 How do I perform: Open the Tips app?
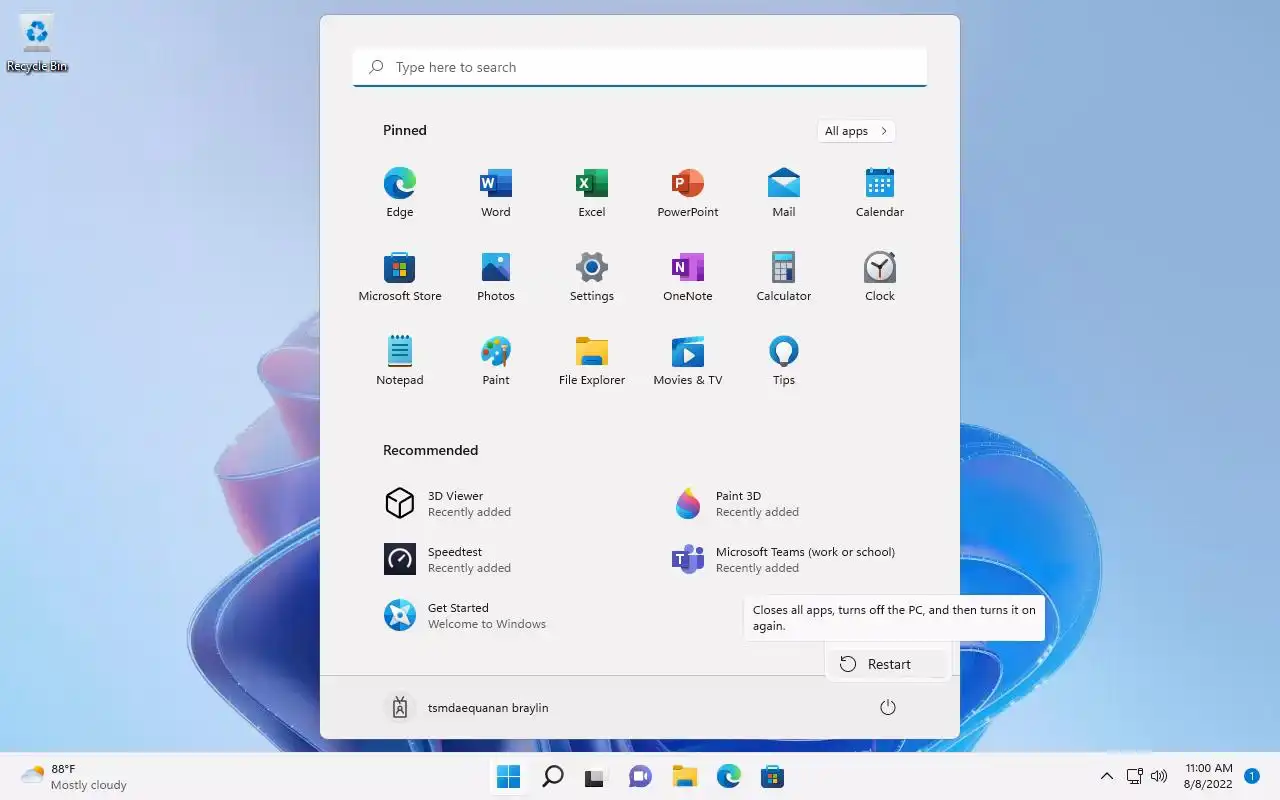pyautogui.click(x=784, y=361)
